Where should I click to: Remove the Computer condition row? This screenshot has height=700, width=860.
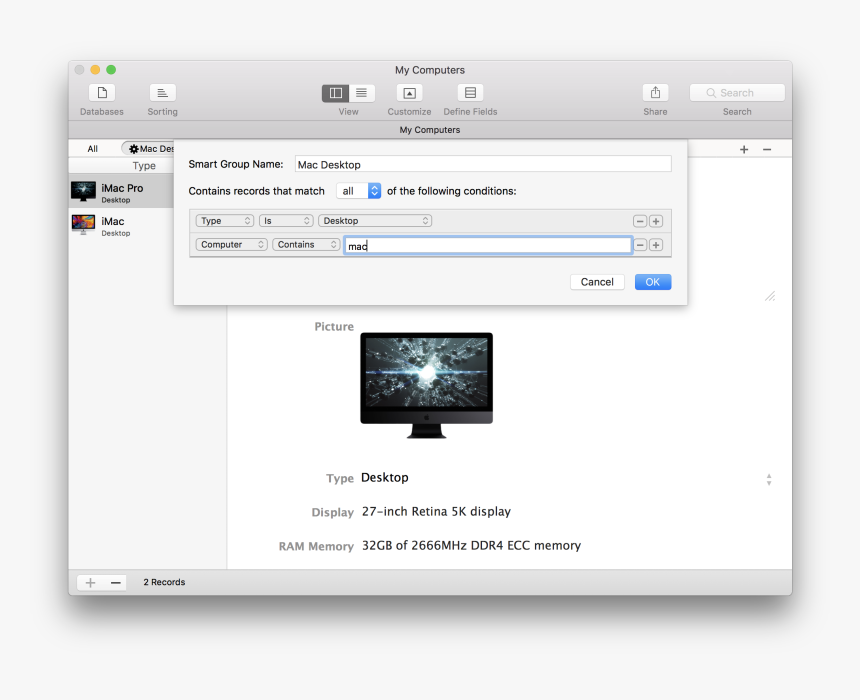[640, 245]
